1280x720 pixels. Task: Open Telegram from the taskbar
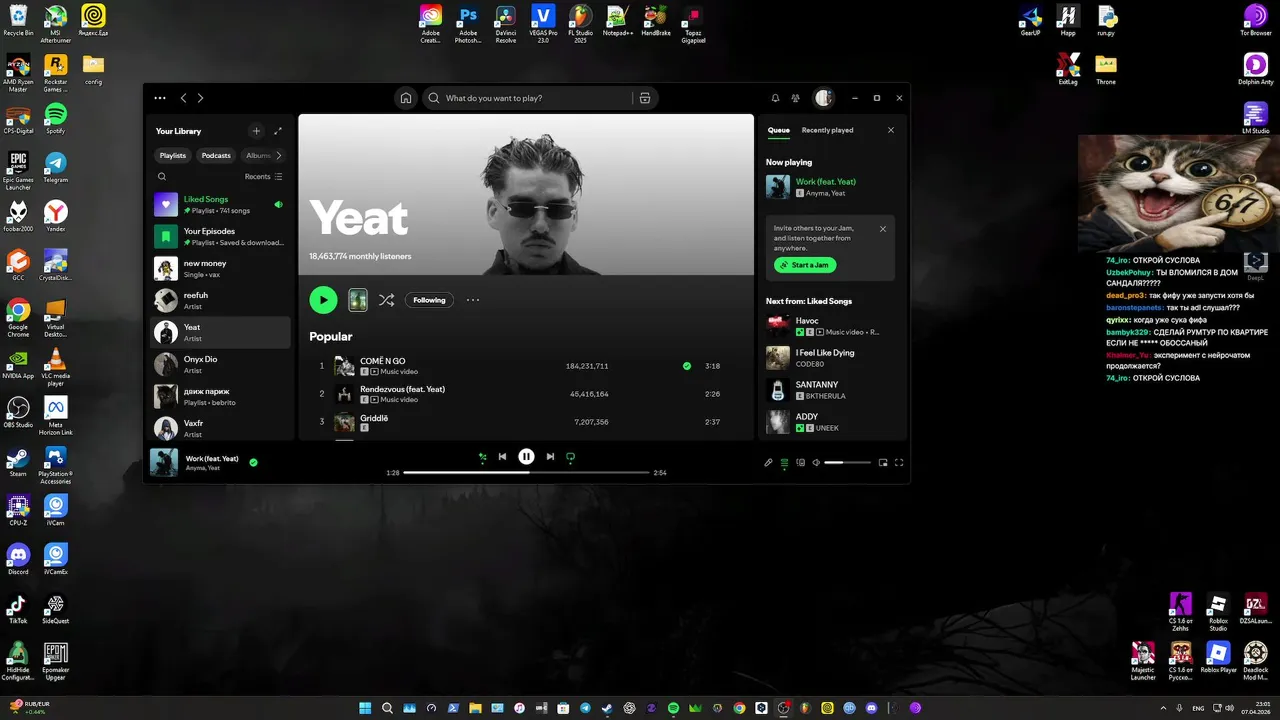pyautogui.click(x=585, y=708)
